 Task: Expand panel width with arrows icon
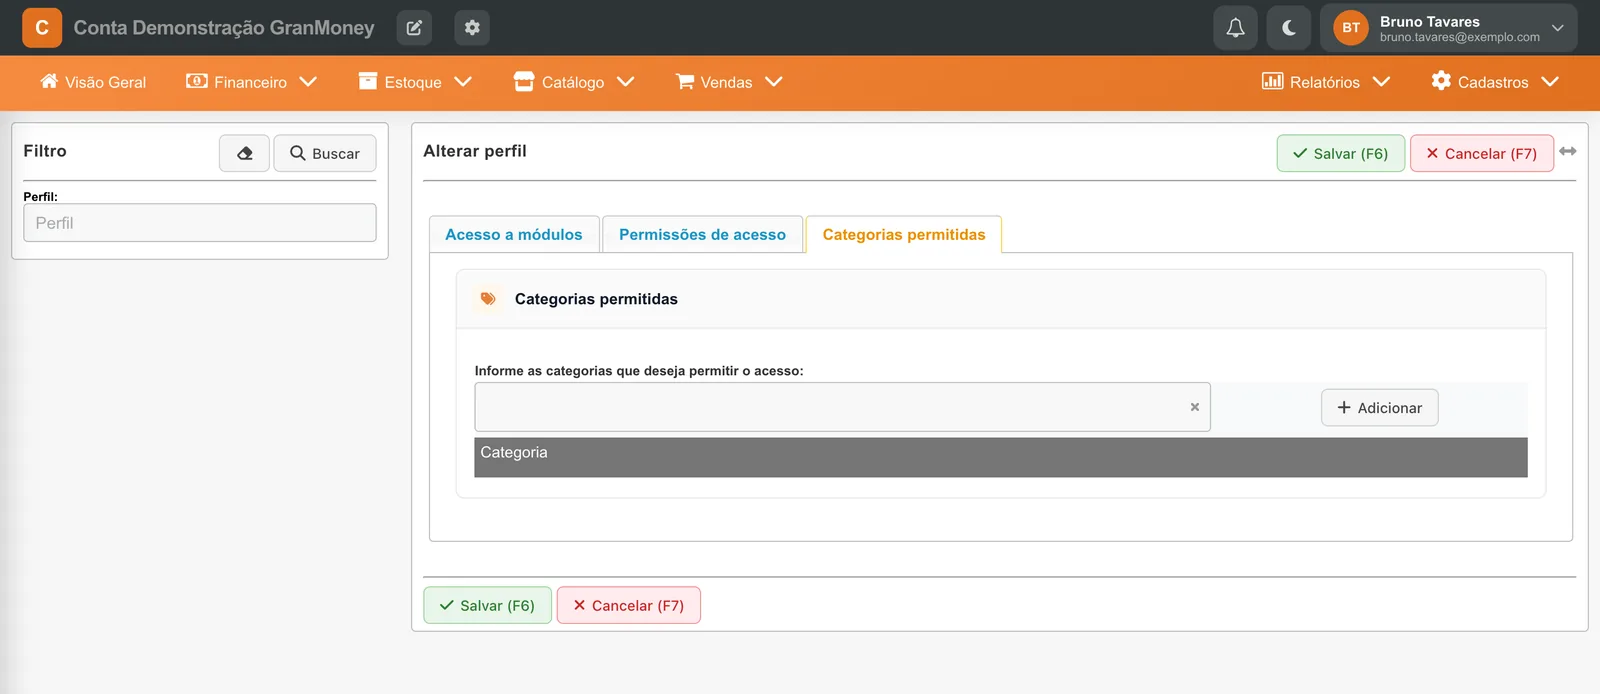click(1568, 151)
